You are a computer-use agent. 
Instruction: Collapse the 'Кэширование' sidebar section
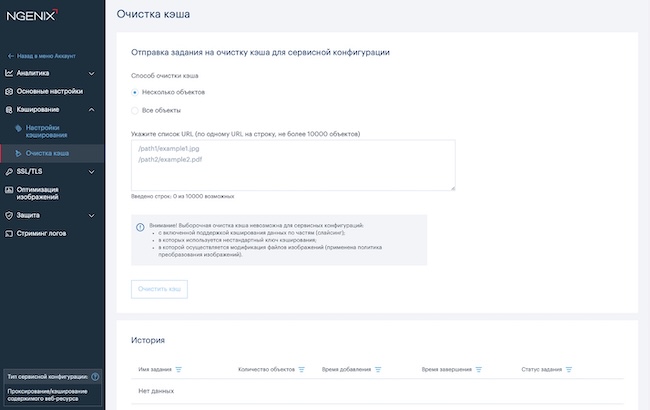(x=91, y=109)
